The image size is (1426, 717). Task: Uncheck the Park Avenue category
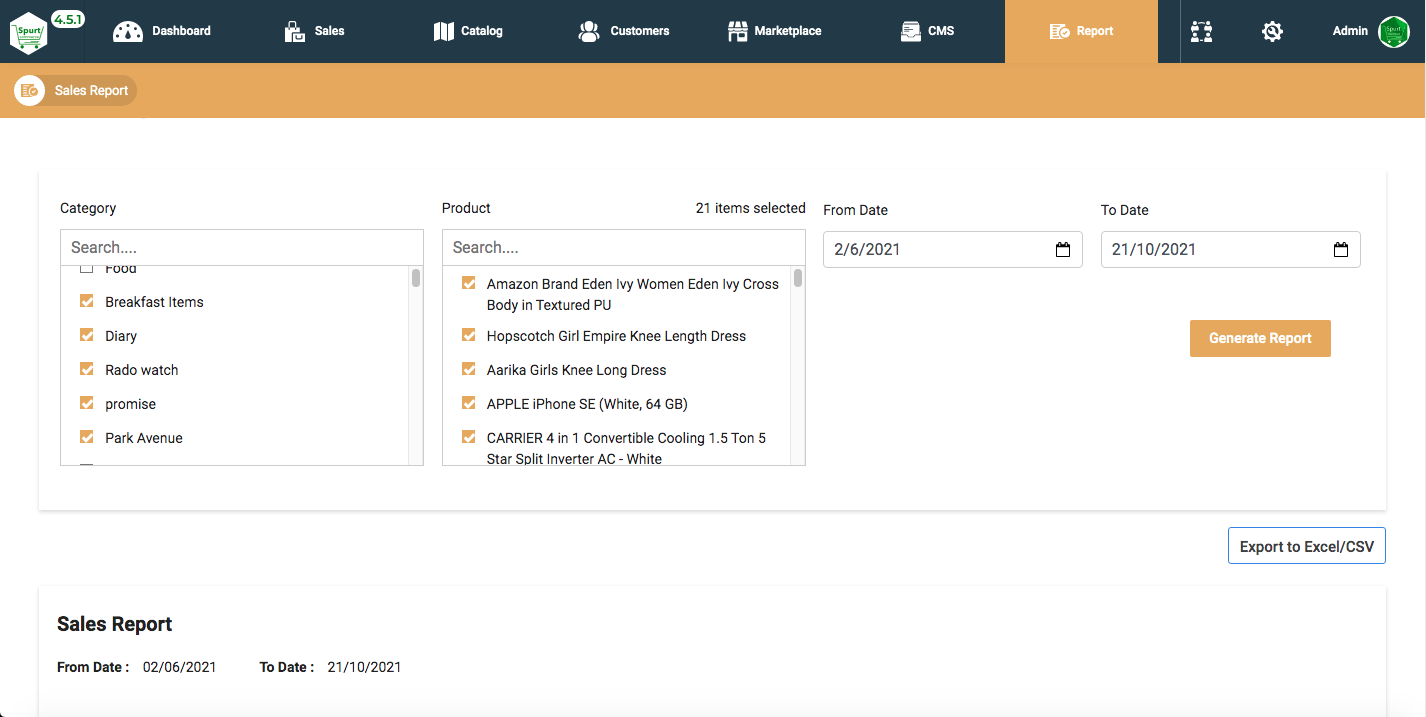click(x=87, y=437)
